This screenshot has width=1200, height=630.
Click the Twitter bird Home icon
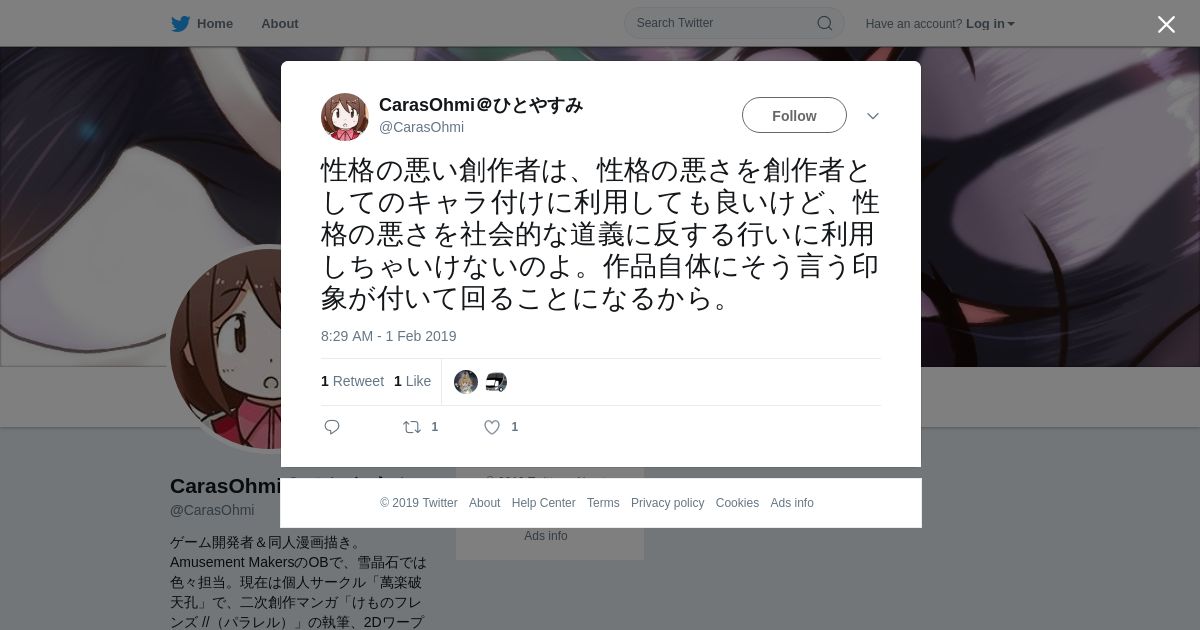click(180, 24)
